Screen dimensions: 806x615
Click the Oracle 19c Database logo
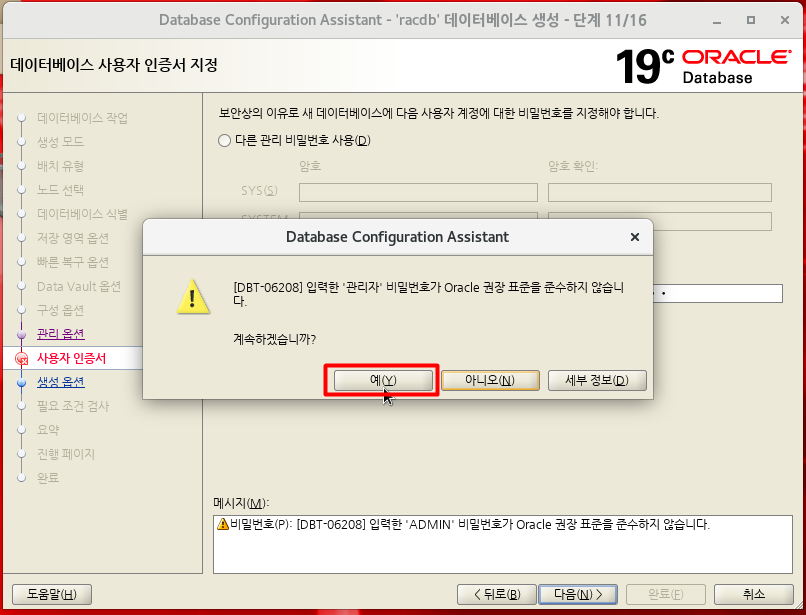coord(704,66)
